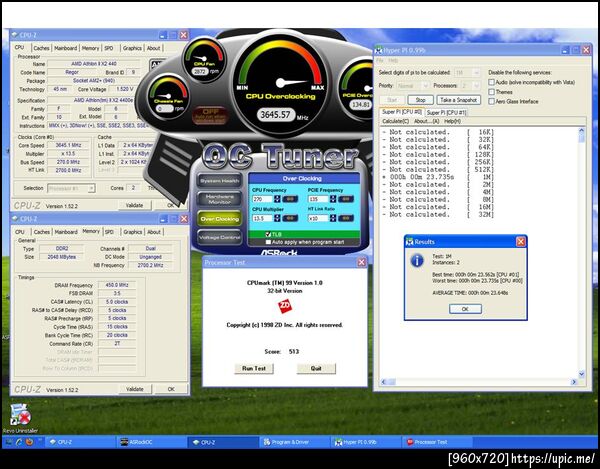Open SPD tab in bottom CPU-Z window

pos(109,232)
